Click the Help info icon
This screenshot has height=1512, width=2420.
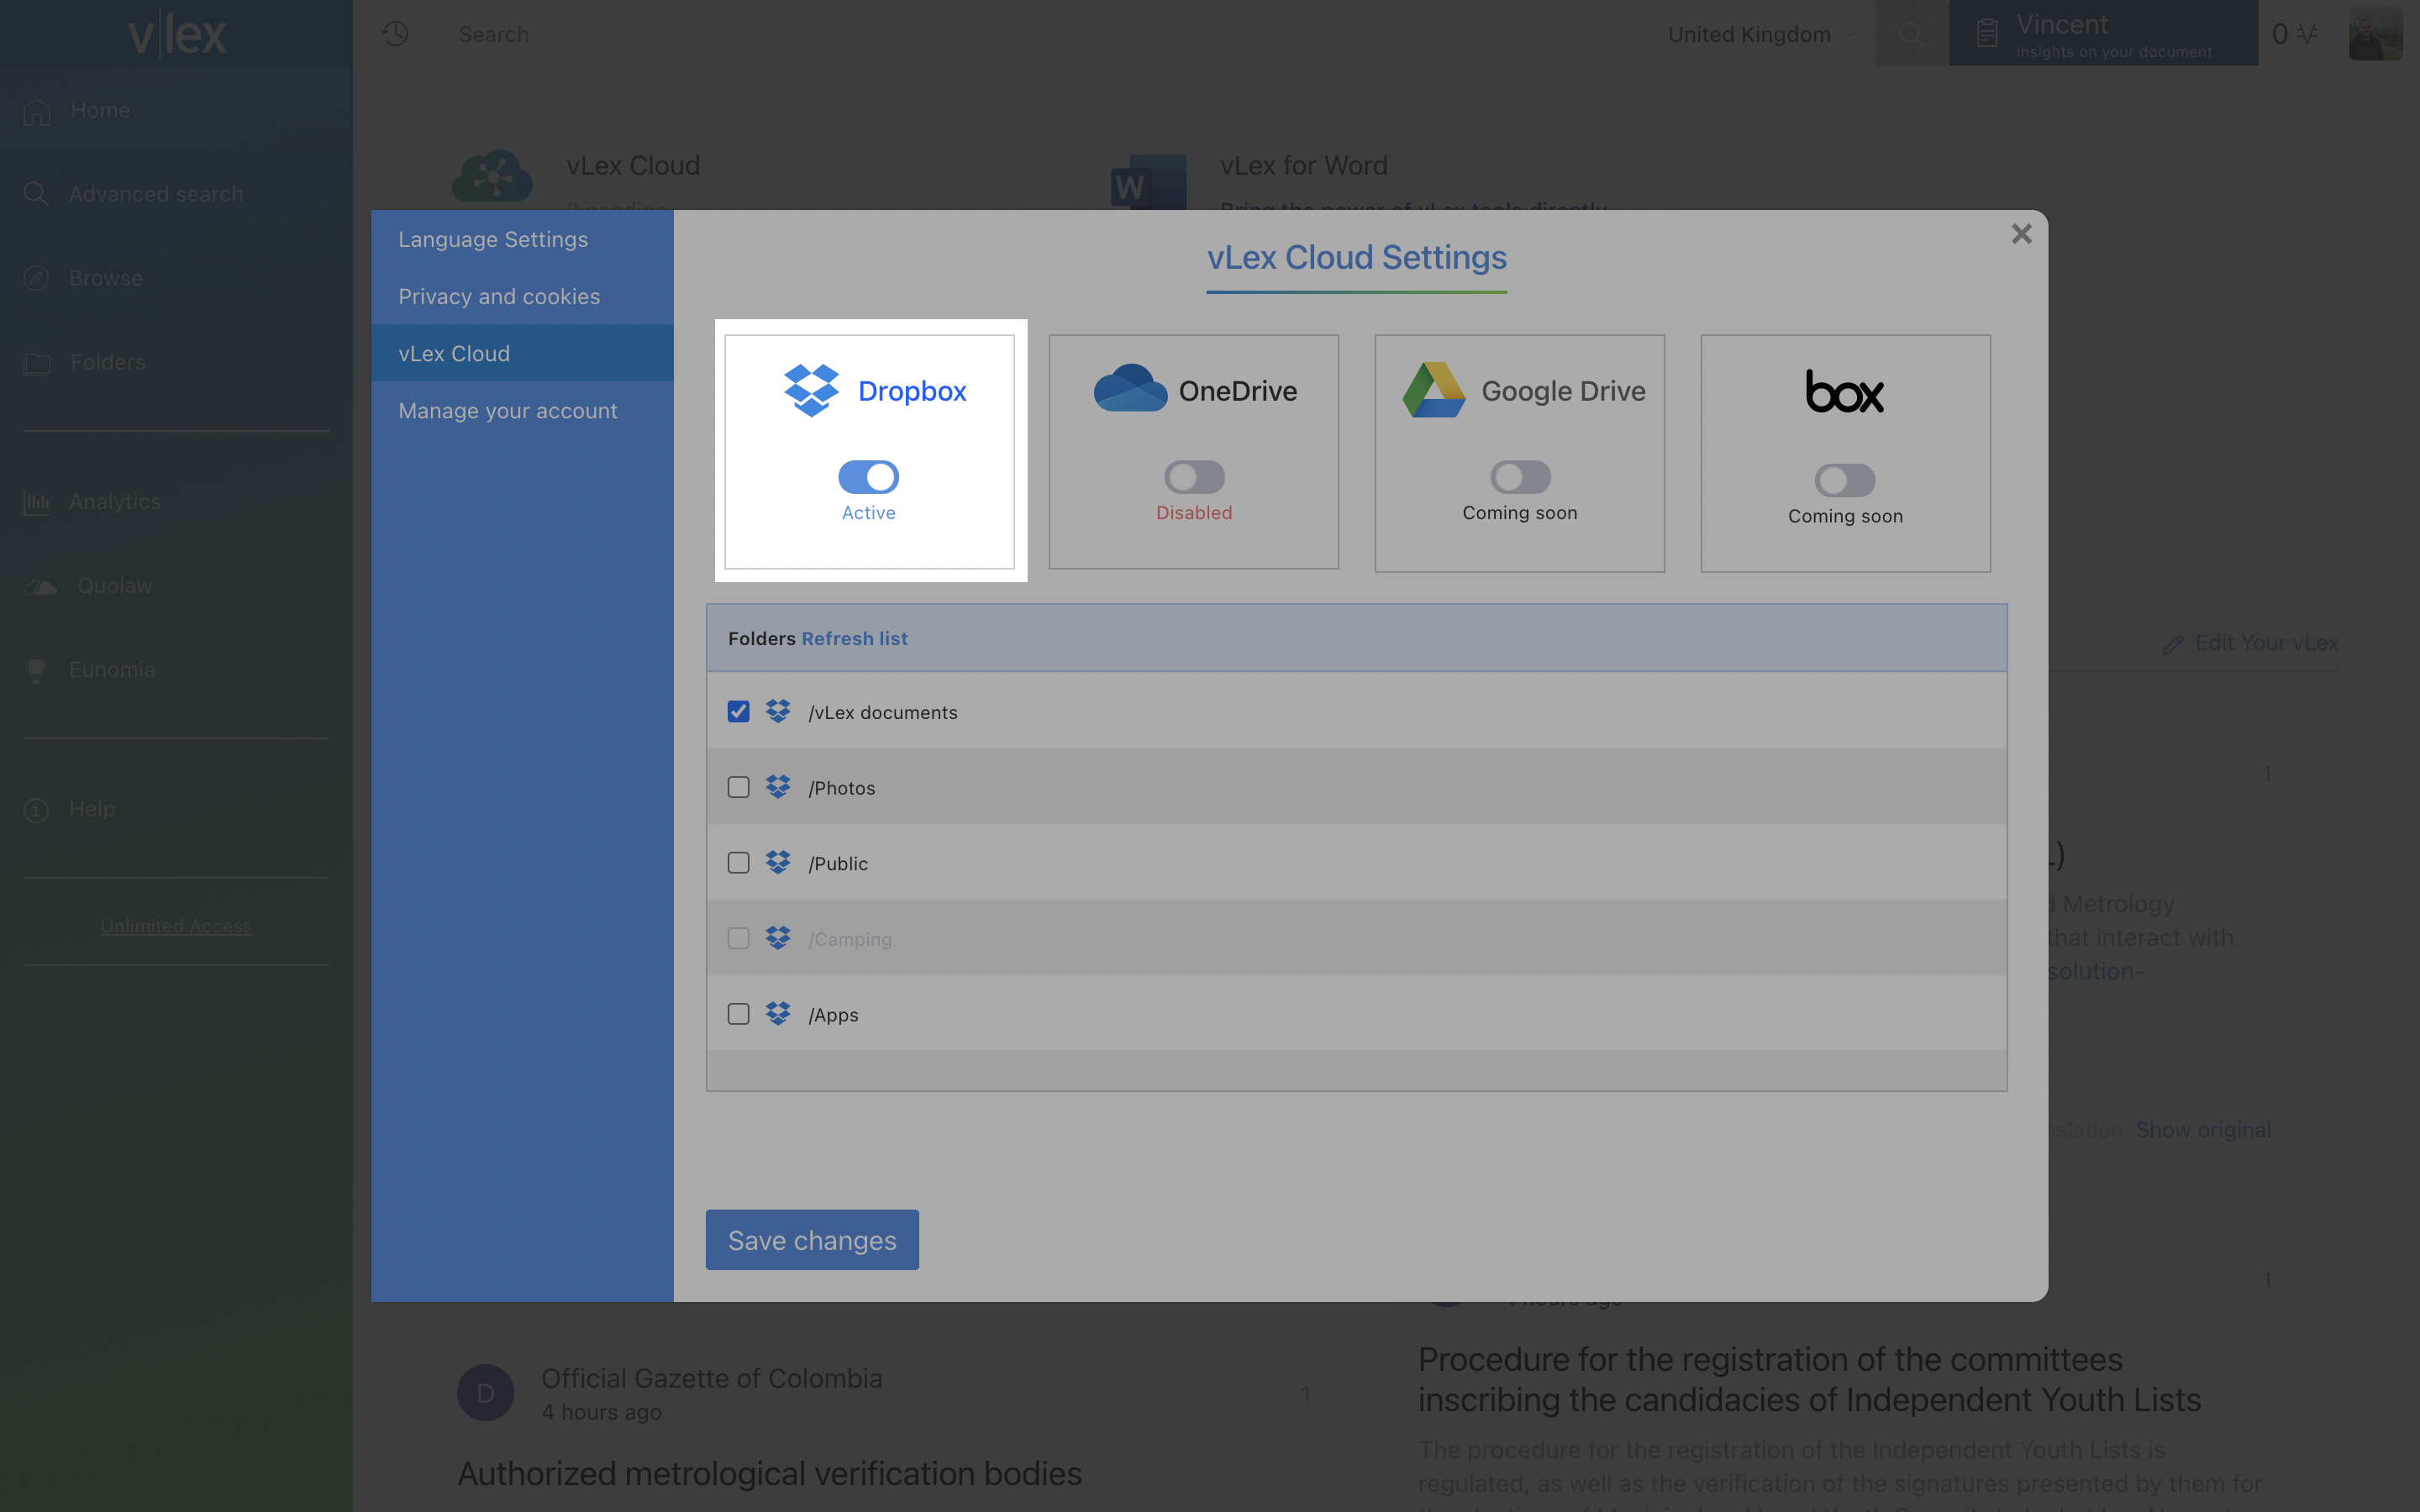pos(36,809)
